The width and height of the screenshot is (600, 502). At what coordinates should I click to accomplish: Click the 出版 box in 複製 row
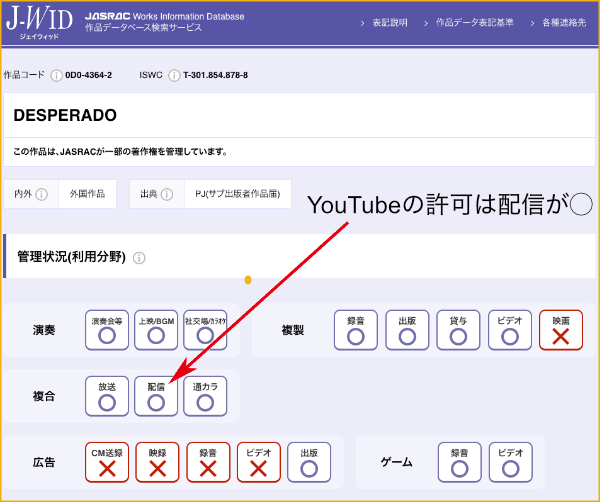point(407,330)
